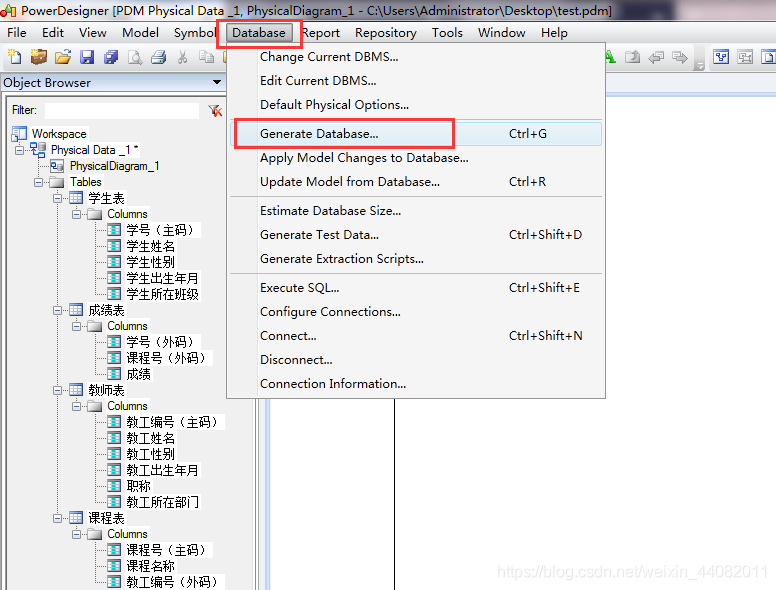
Task: Click the 教师表 table icon
Action: point(76,390)
